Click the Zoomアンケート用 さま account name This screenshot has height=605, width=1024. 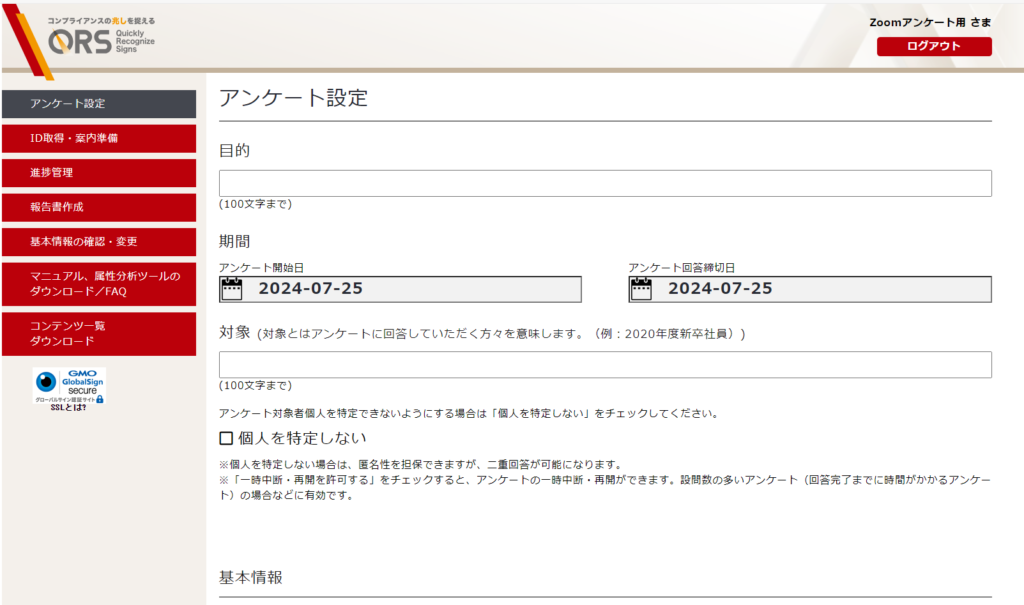pos(918,20)
